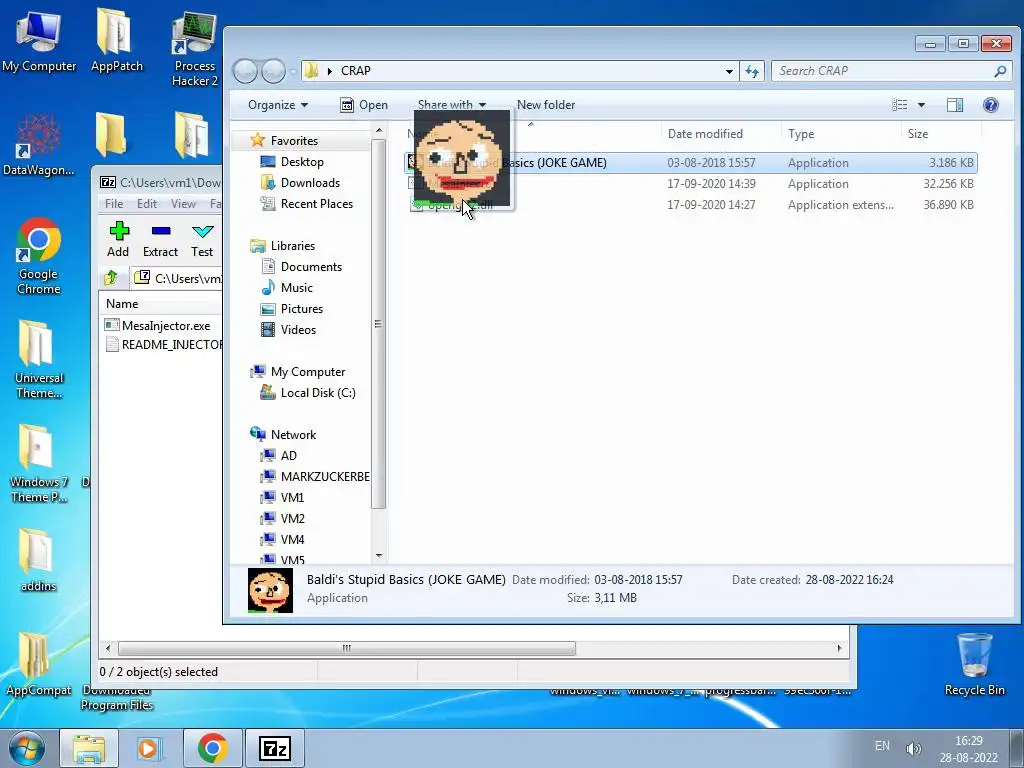Switch to 7-Zip taskbar button
Image resolution: width=1024 pixels, height=768 pixels.
coord(275,748)
